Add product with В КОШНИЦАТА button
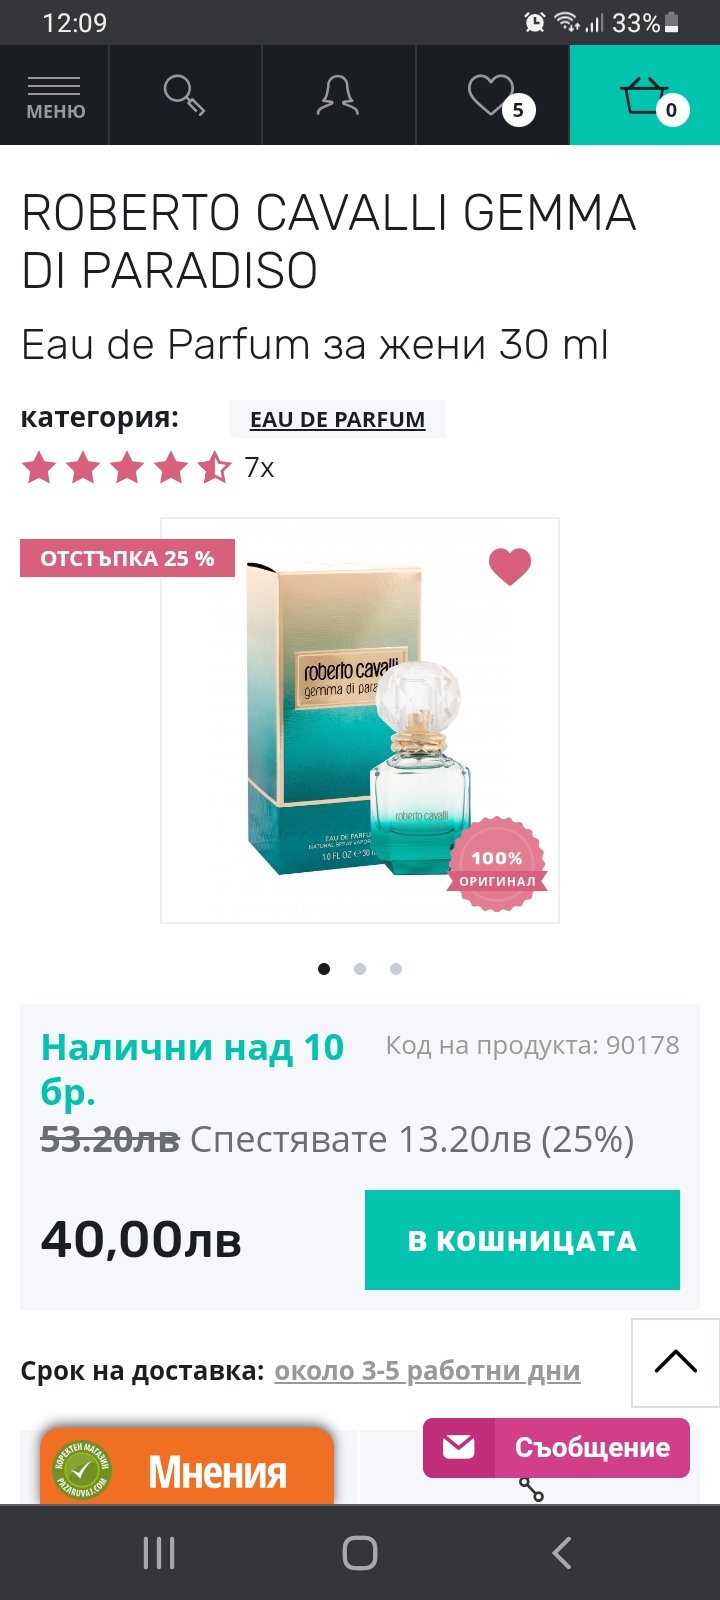 pyautogui.click(x=522, y=1240)
